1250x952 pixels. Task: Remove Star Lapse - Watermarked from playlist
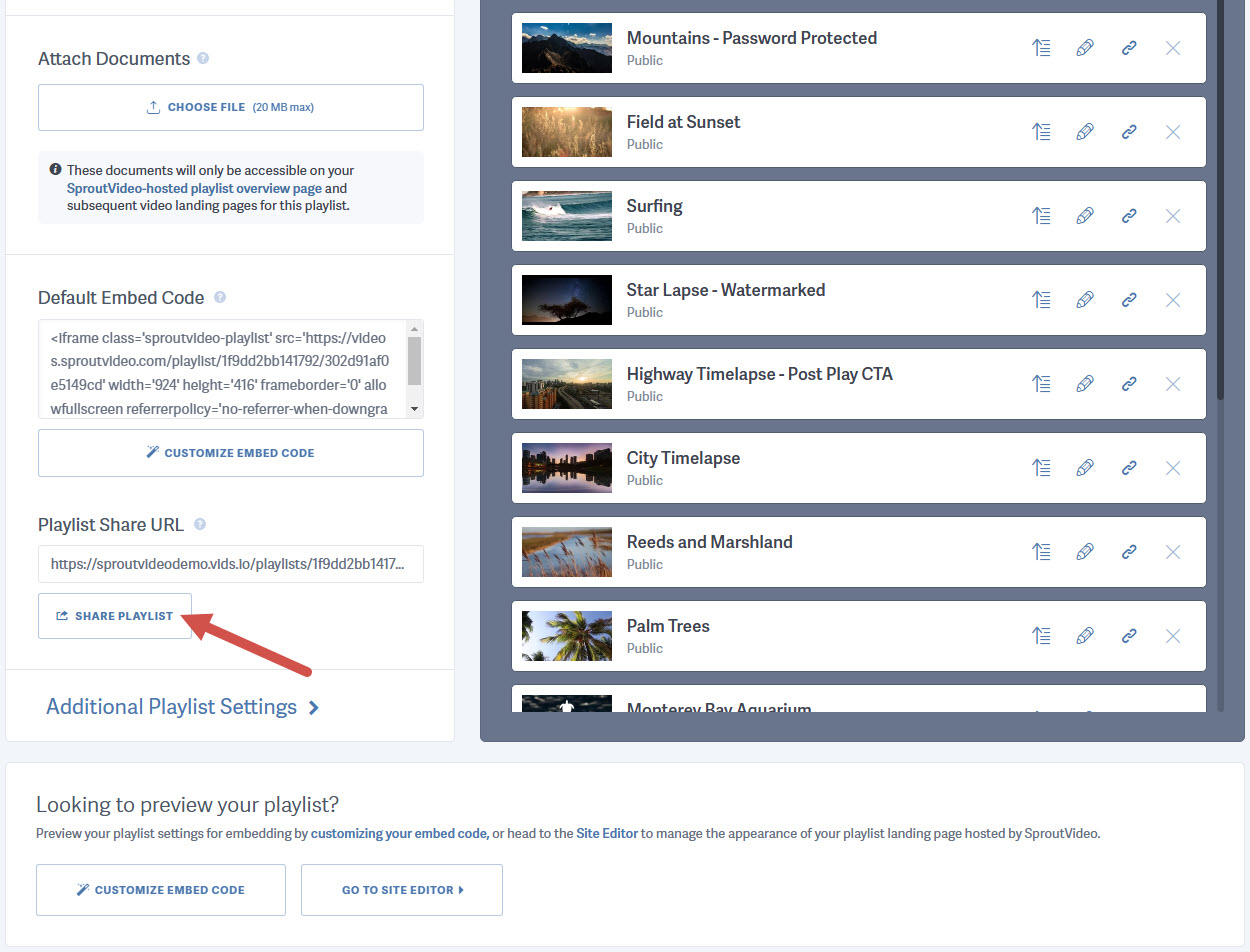[1173, 300]
